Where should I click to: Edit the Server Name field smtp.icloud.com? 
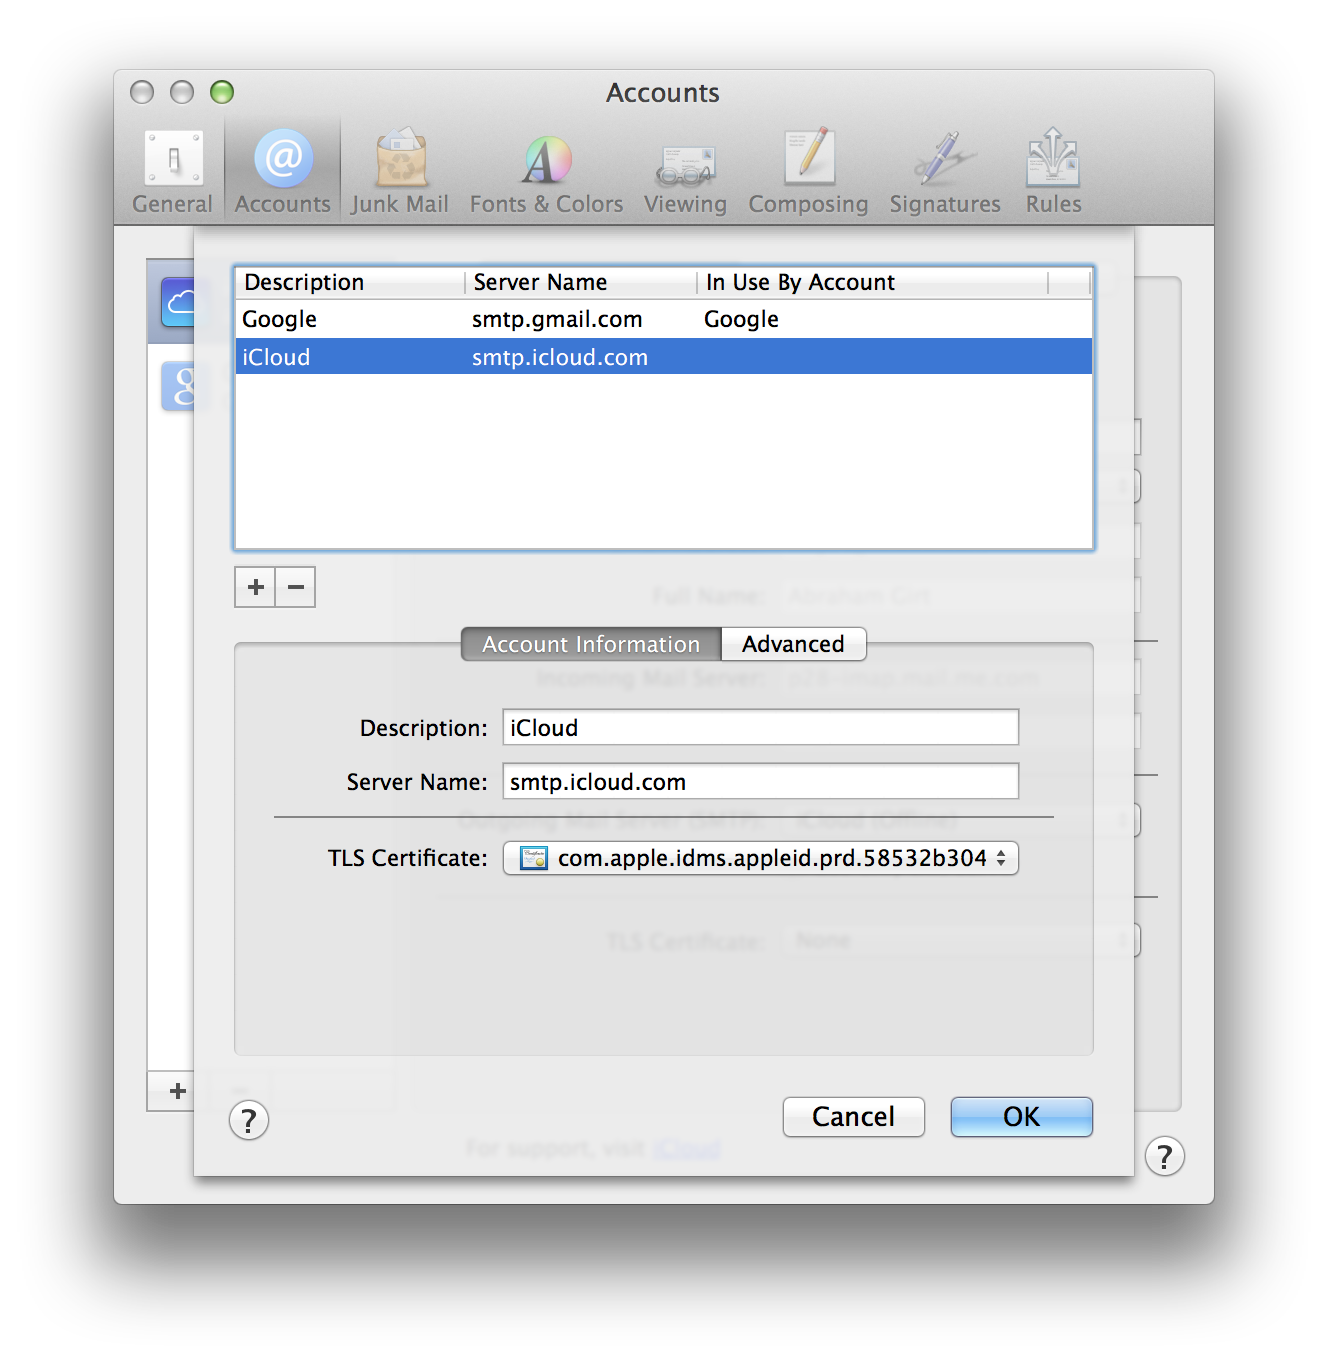click(761, 781)
